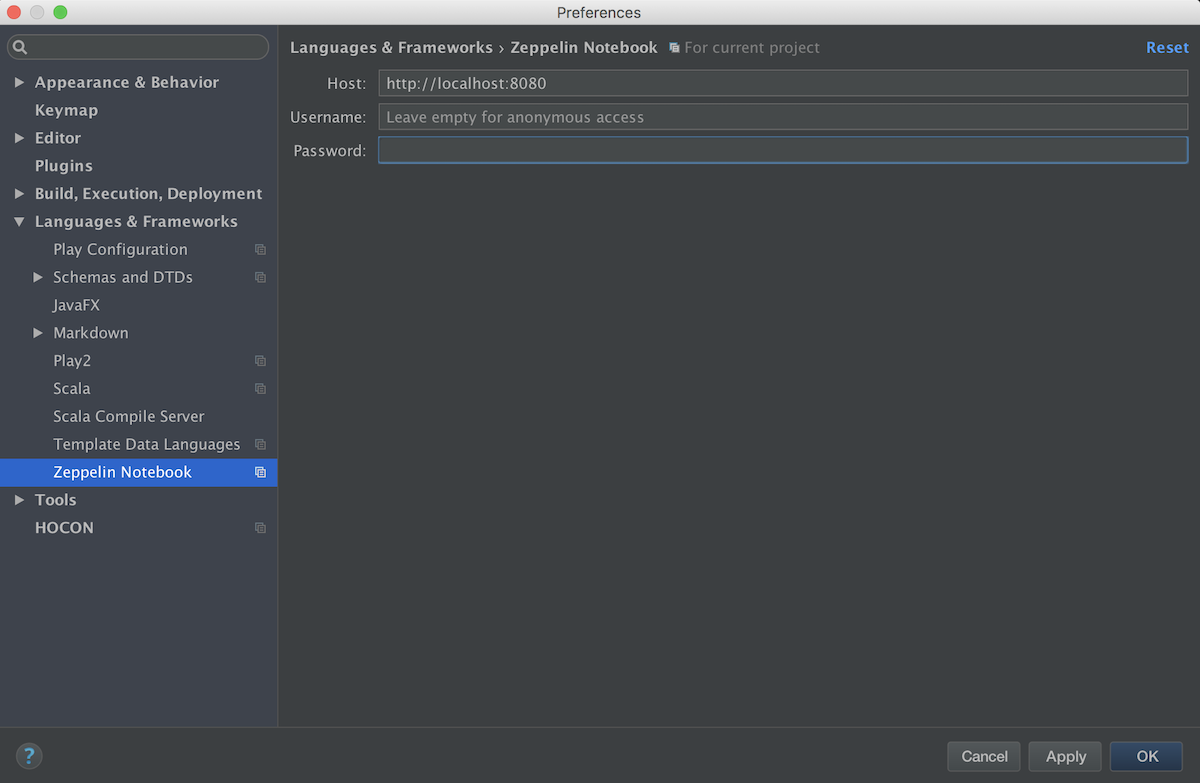Open Keymap settings
This screenshot has height=783, width=1200.
tap(66, 110)
